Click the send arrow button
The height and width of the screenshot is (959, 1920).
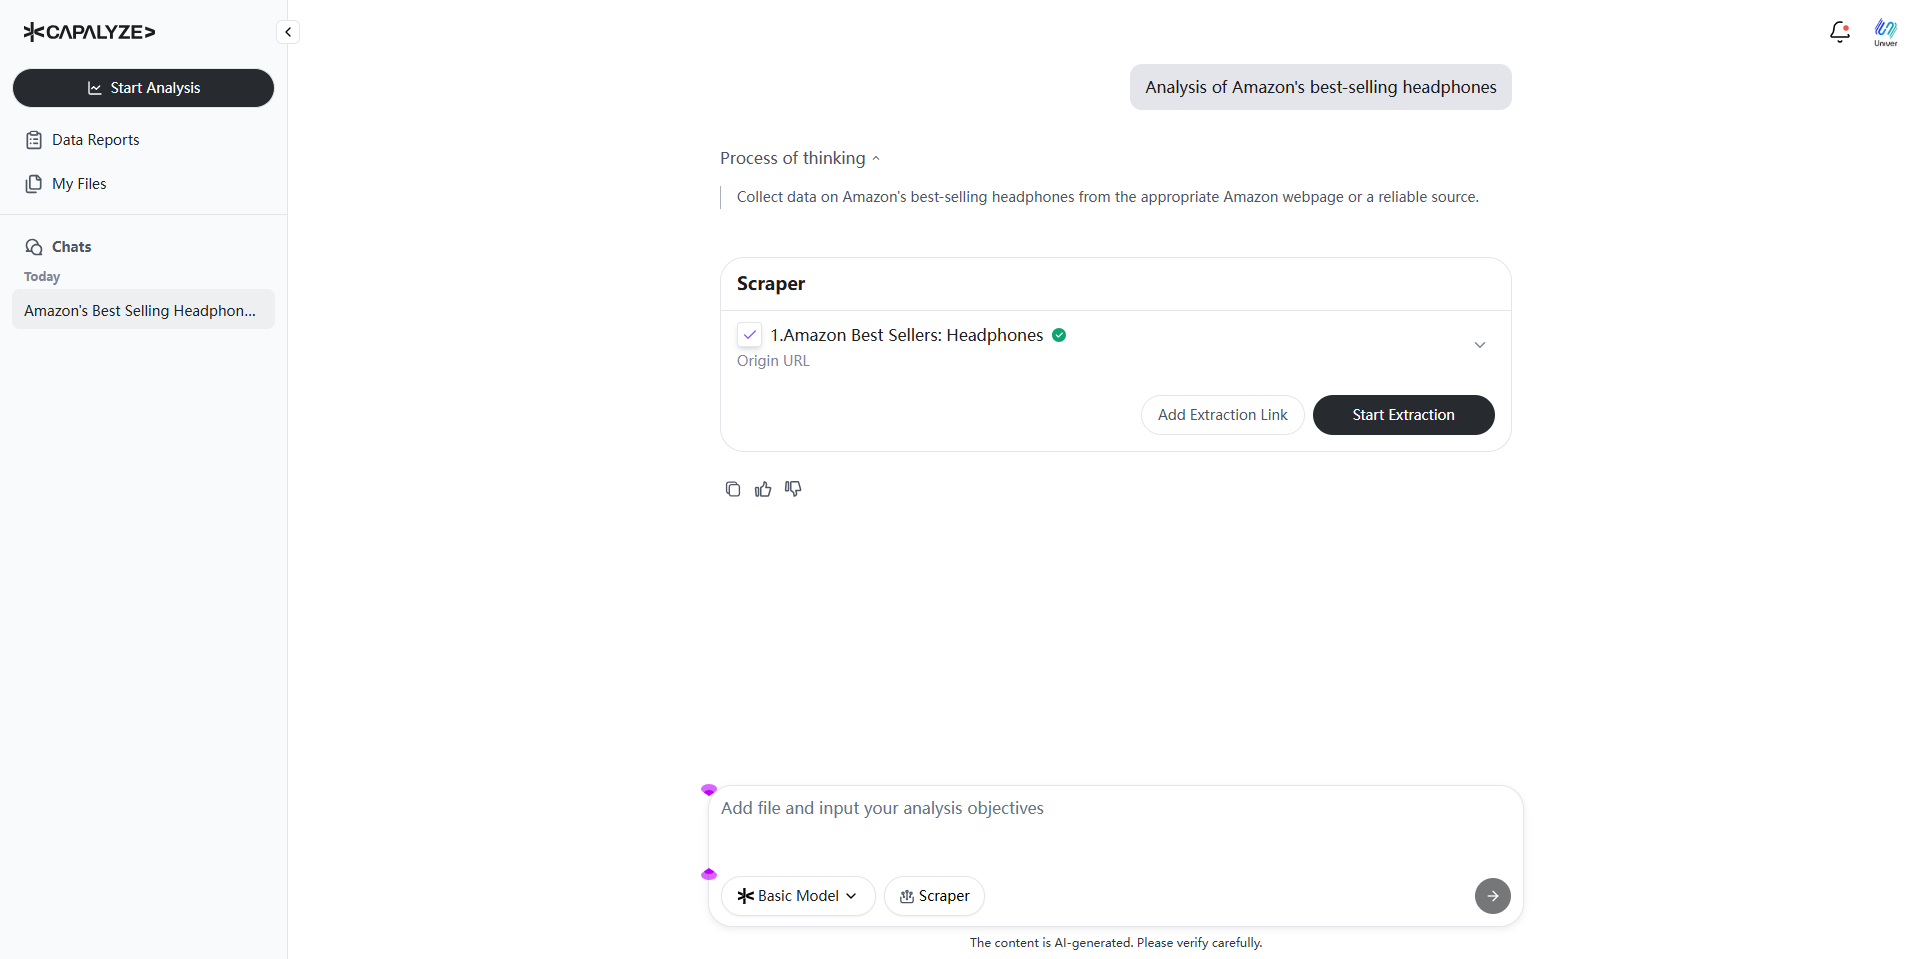[1492, 896]
